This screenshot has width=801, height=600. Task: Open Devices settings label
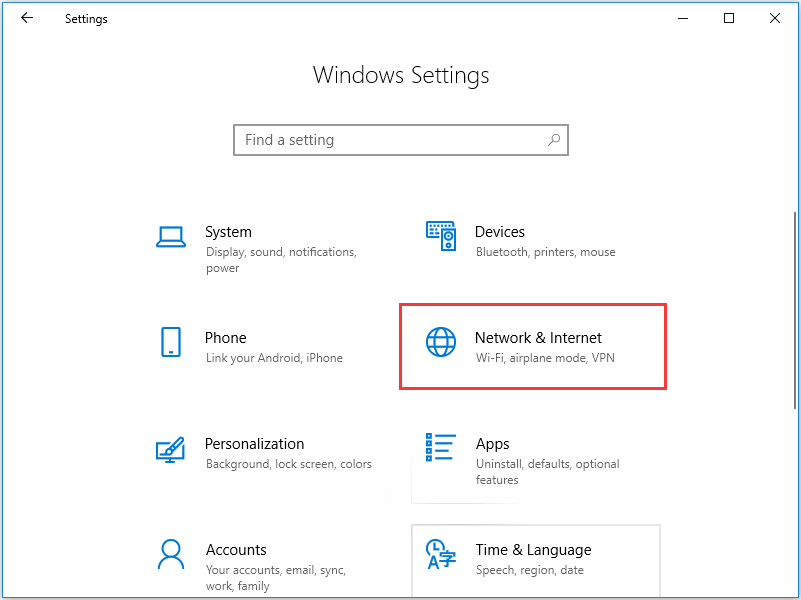click(500, 232)
